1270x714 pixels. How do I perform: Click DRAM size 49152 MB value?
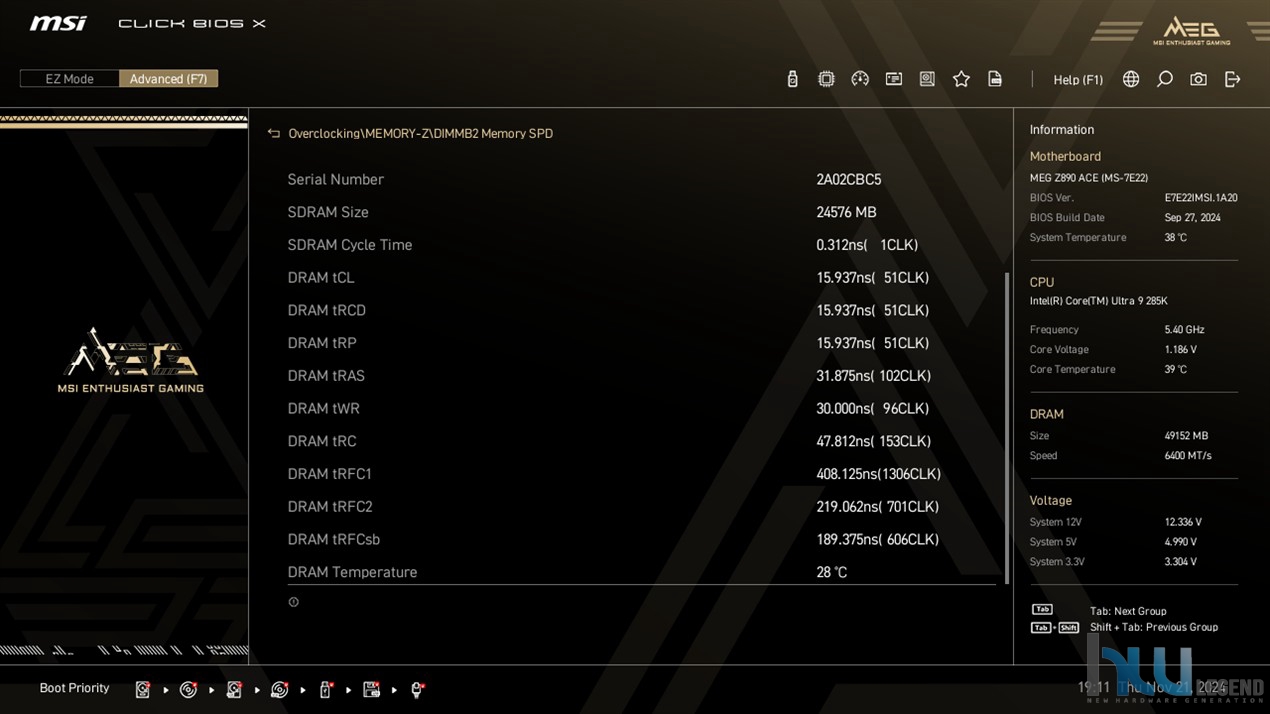coord(1186,436)
